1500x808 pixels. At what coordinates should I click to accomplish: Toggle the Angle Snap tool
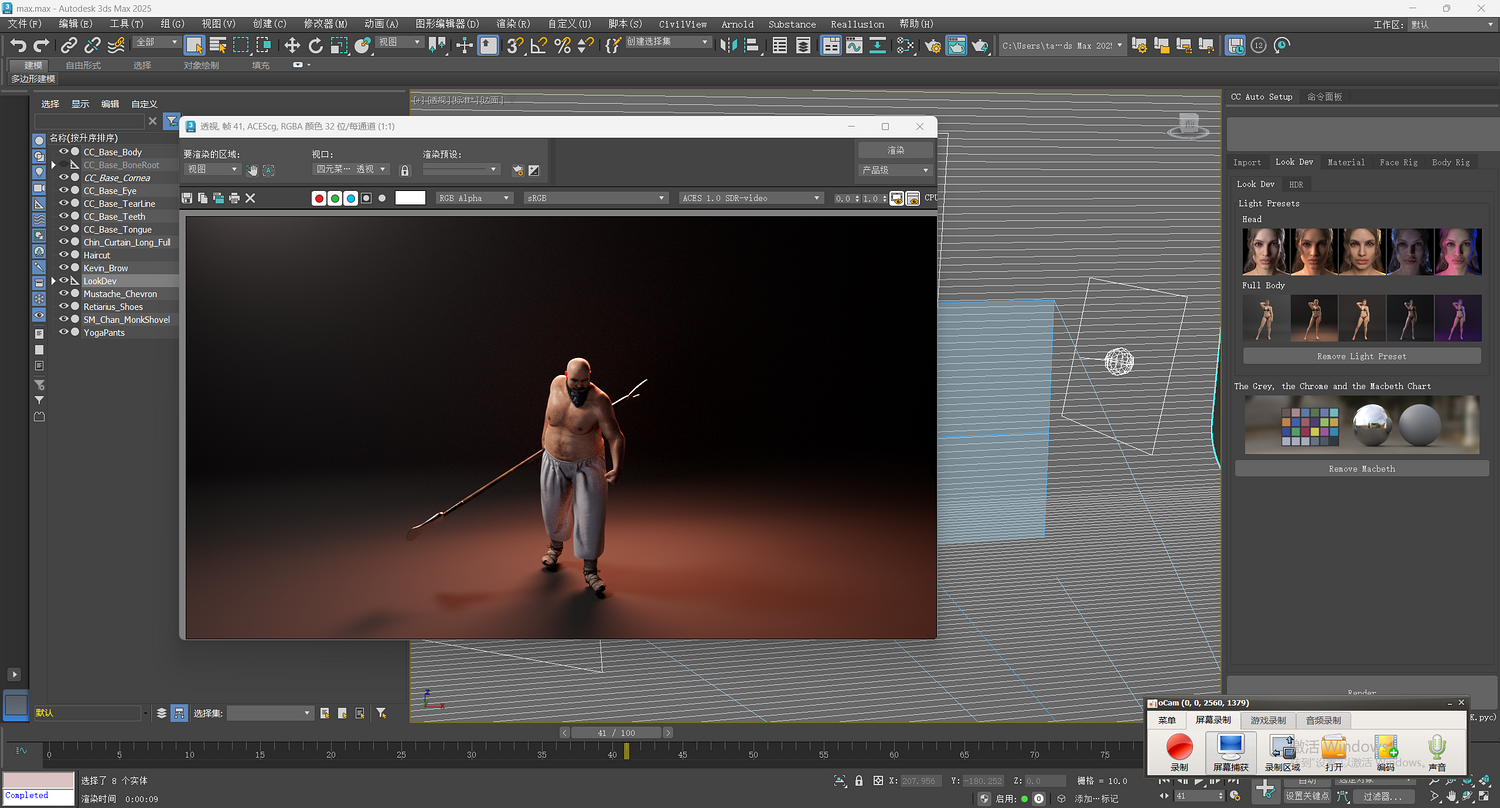point(538,45)
